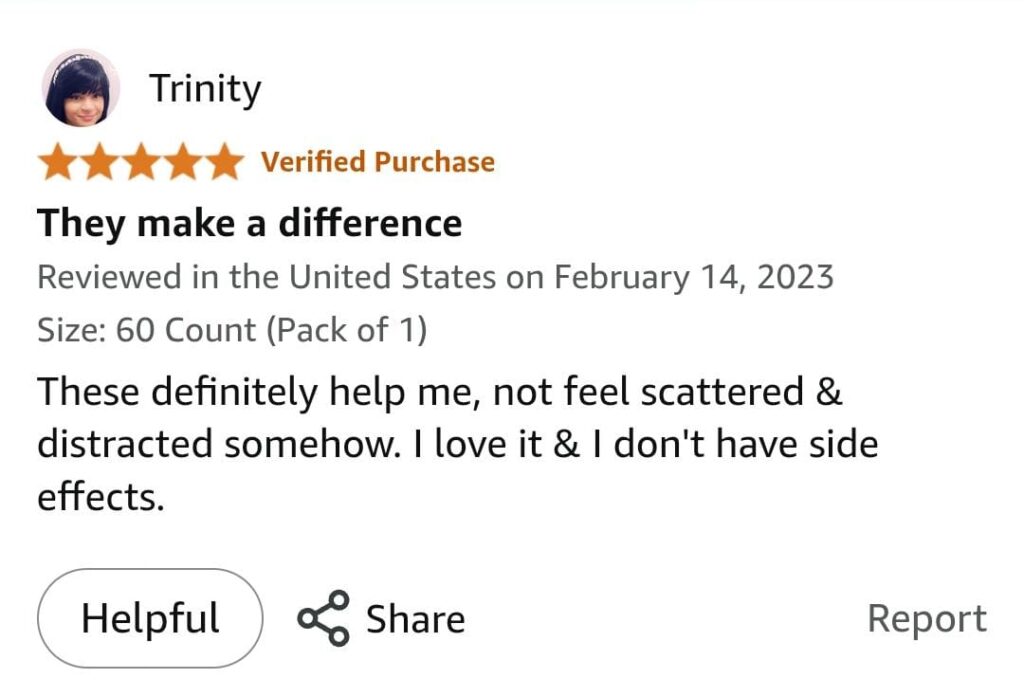The width and height of the screenshot is (1024, 697).
Task: Select the third rating star
Action: click(141, 162)
